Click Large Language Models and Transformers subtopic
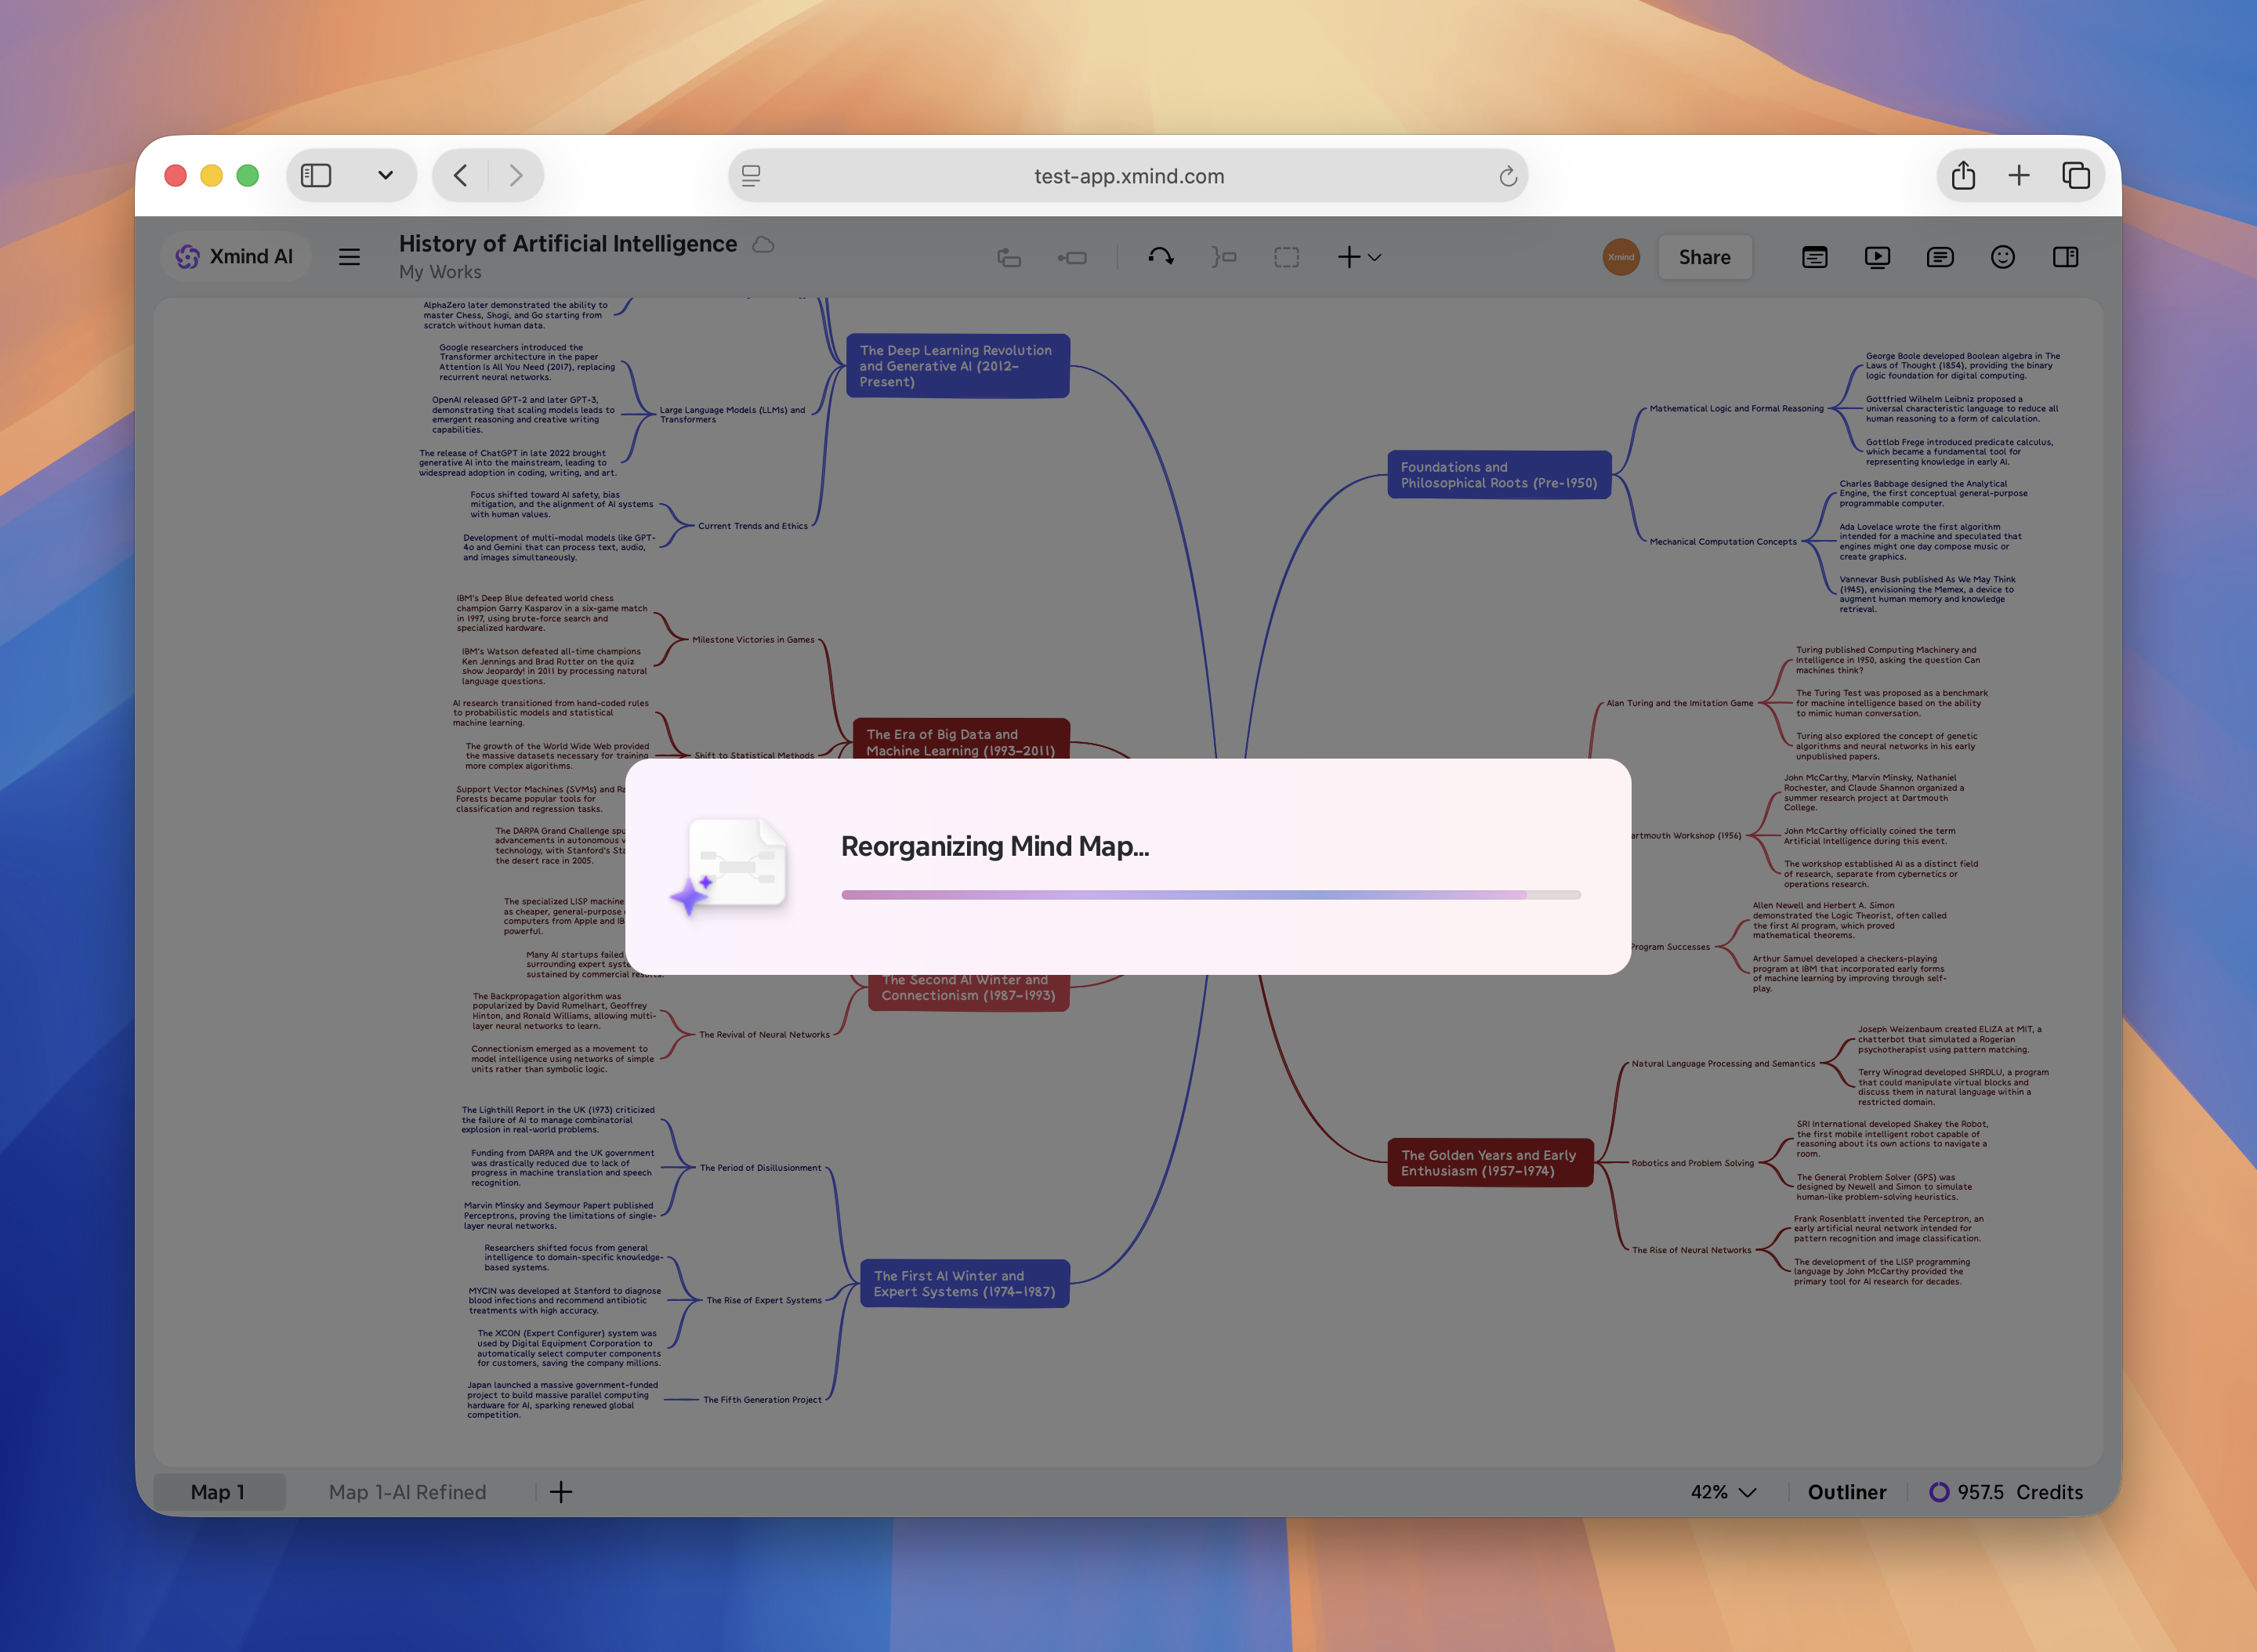The image size is (2257, 1652). pos(732,414)
